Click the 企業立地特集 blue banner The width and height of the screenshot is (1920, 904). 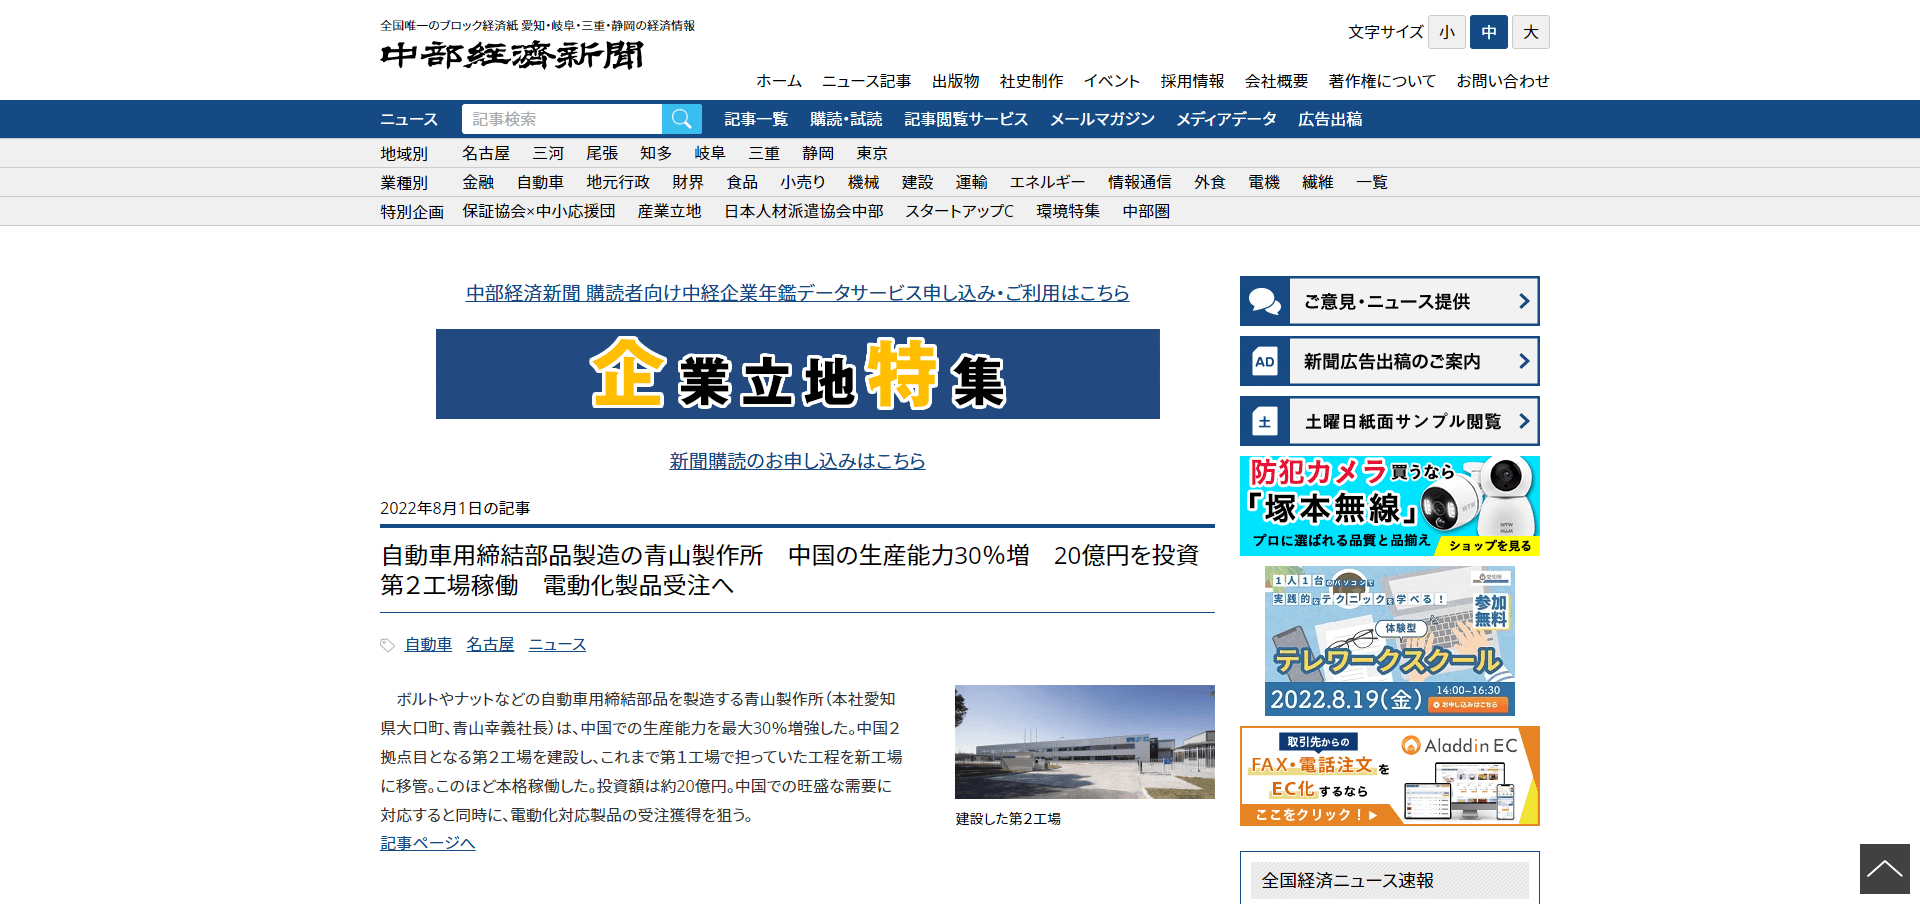(x=797, y=374)
